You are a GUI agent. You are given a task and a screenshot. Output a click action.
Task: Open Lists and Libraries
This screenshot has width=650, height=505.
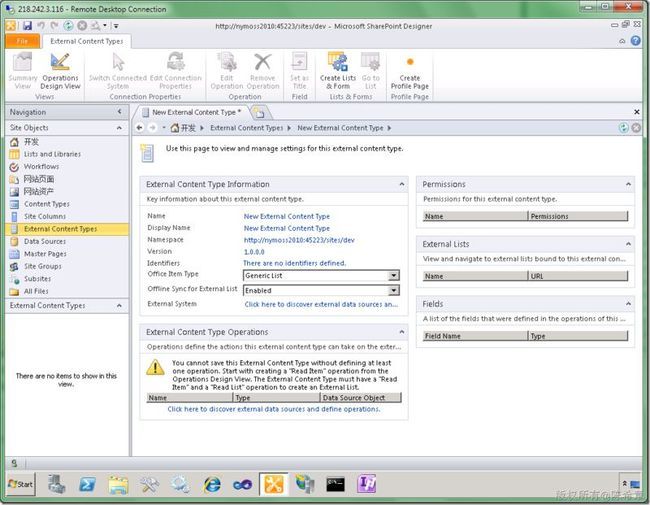pyautogui.click(x=52, y=154)
